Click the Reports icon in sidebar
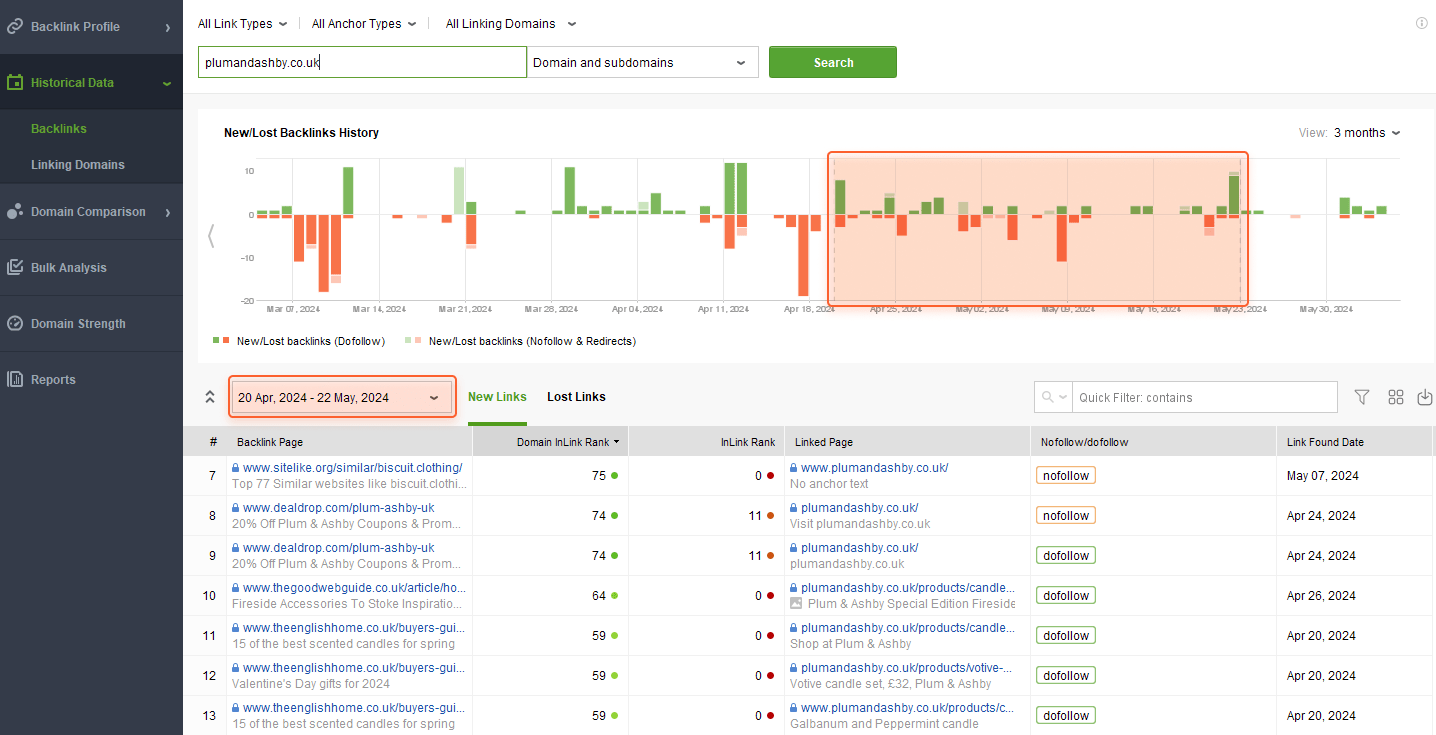This screenshot has width=1436, height=735. click(15, 379)
